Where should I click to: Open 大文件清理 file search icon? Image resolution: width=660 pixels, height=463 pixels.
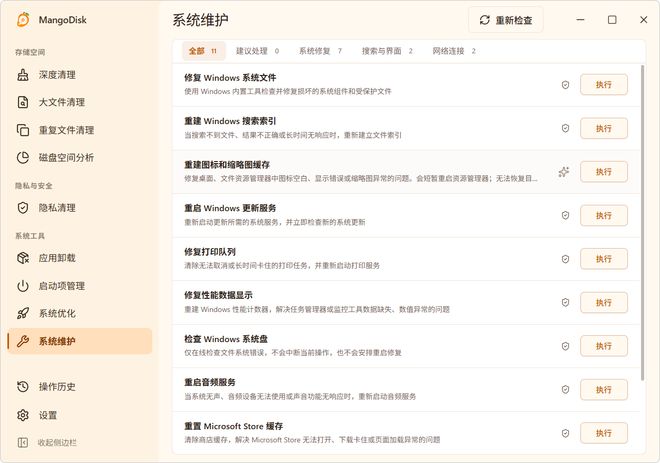click(23, 102)
